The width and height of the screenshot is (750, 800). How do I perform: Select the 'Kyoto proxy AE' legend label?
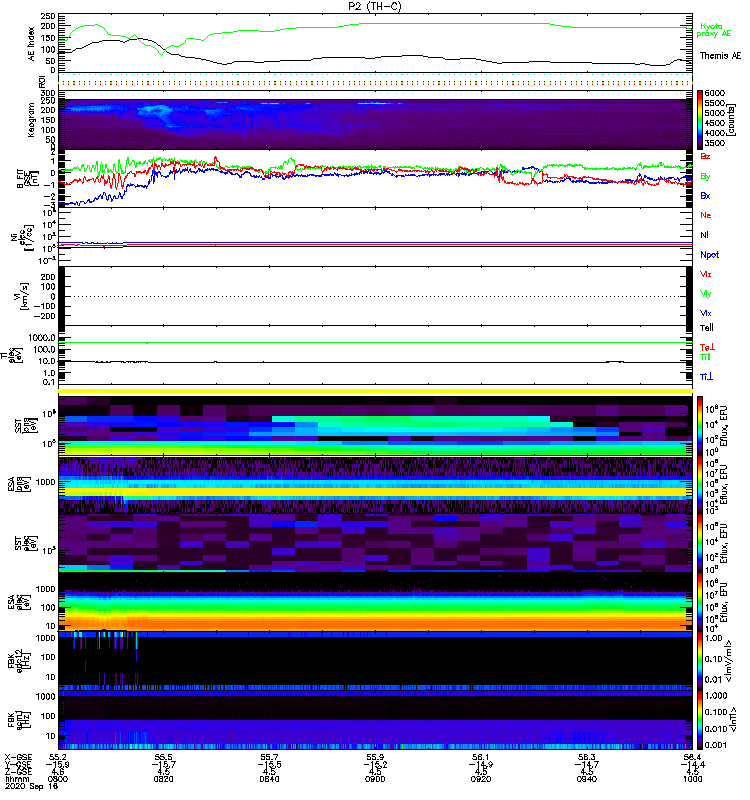pos(714,30)
